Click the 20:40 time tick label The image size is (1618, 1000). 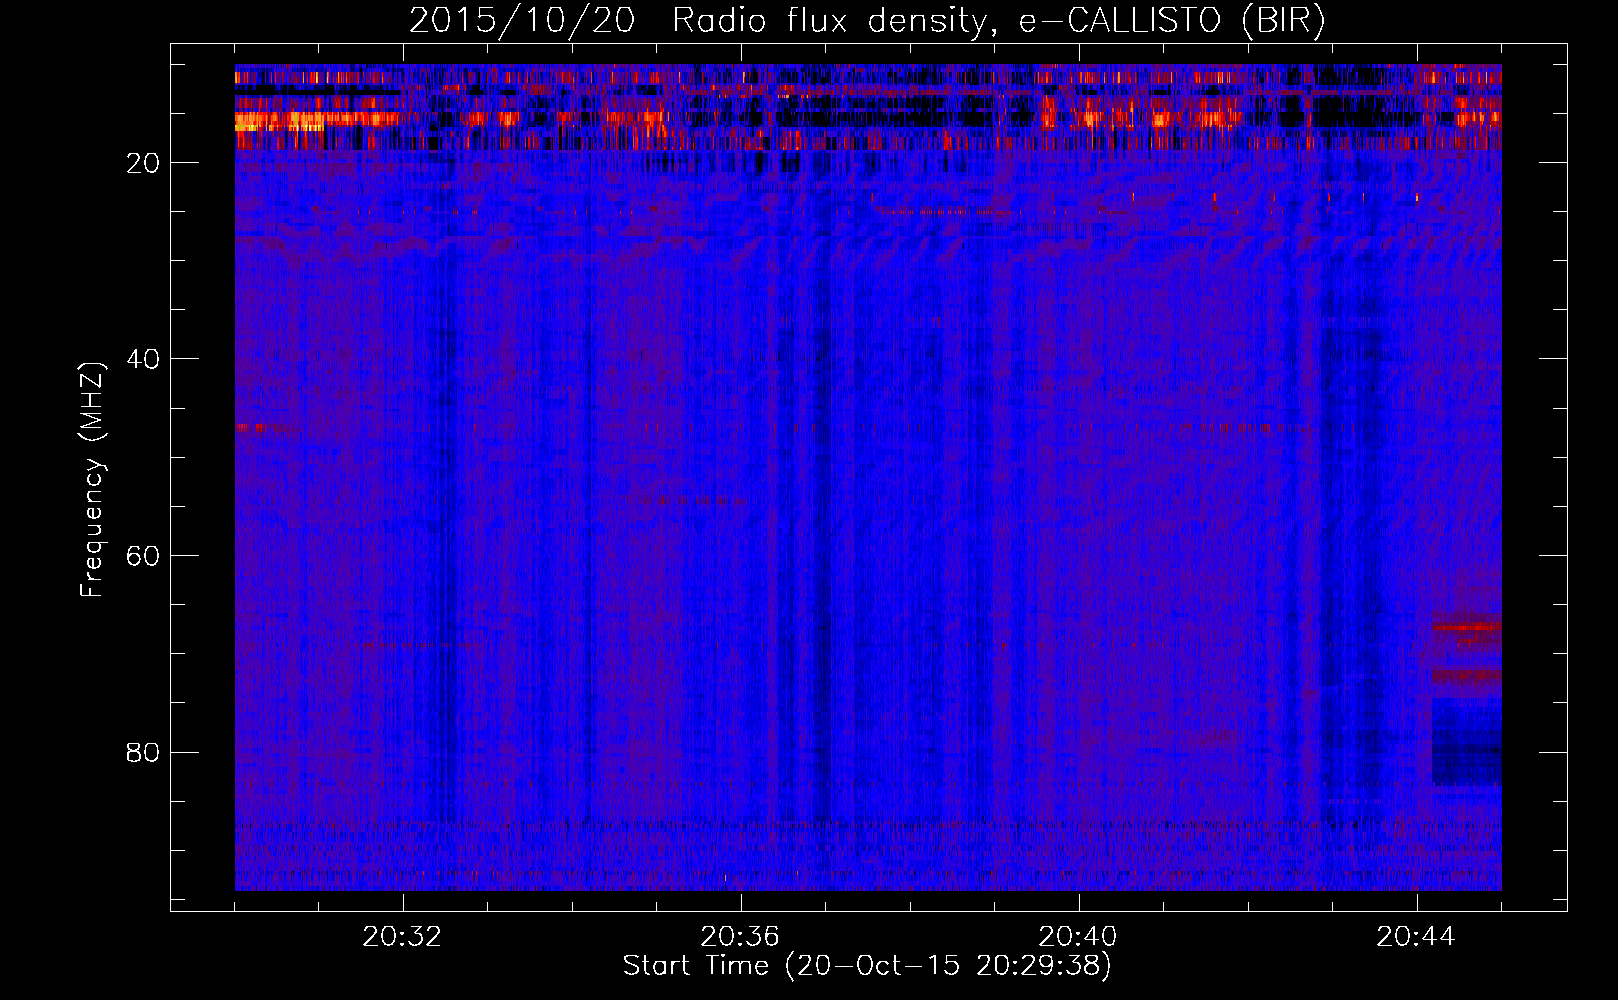(1078, 937)
